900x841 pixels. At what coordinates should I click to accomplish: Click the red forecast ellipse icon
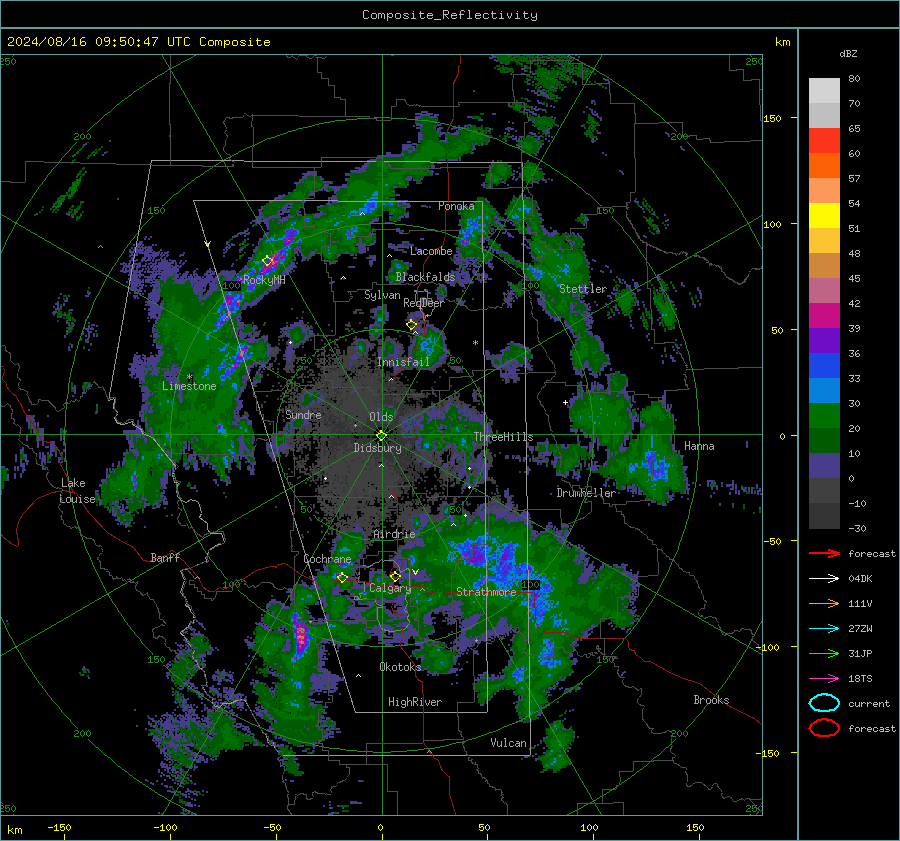pyautogui.click(x=824, y=728)
